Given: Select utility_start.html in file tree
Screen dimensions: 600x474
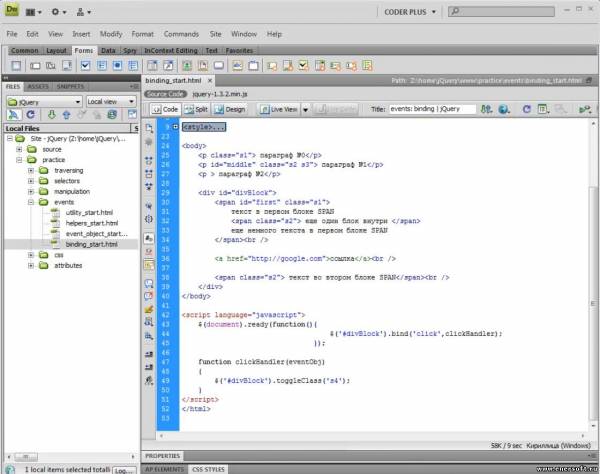Looking at the screenshot, I should pyautogui.click(x=89, y=212).
